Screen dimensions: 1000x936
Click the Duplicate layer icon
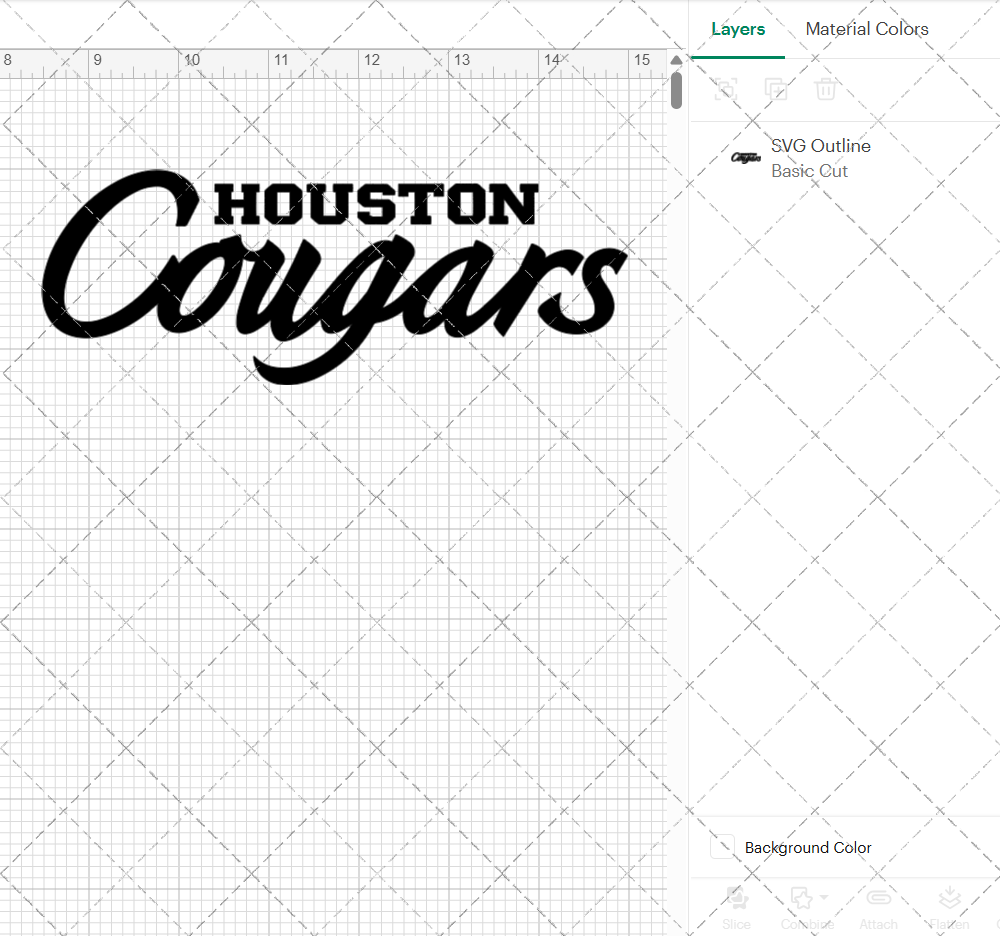[x=776, y=89]
